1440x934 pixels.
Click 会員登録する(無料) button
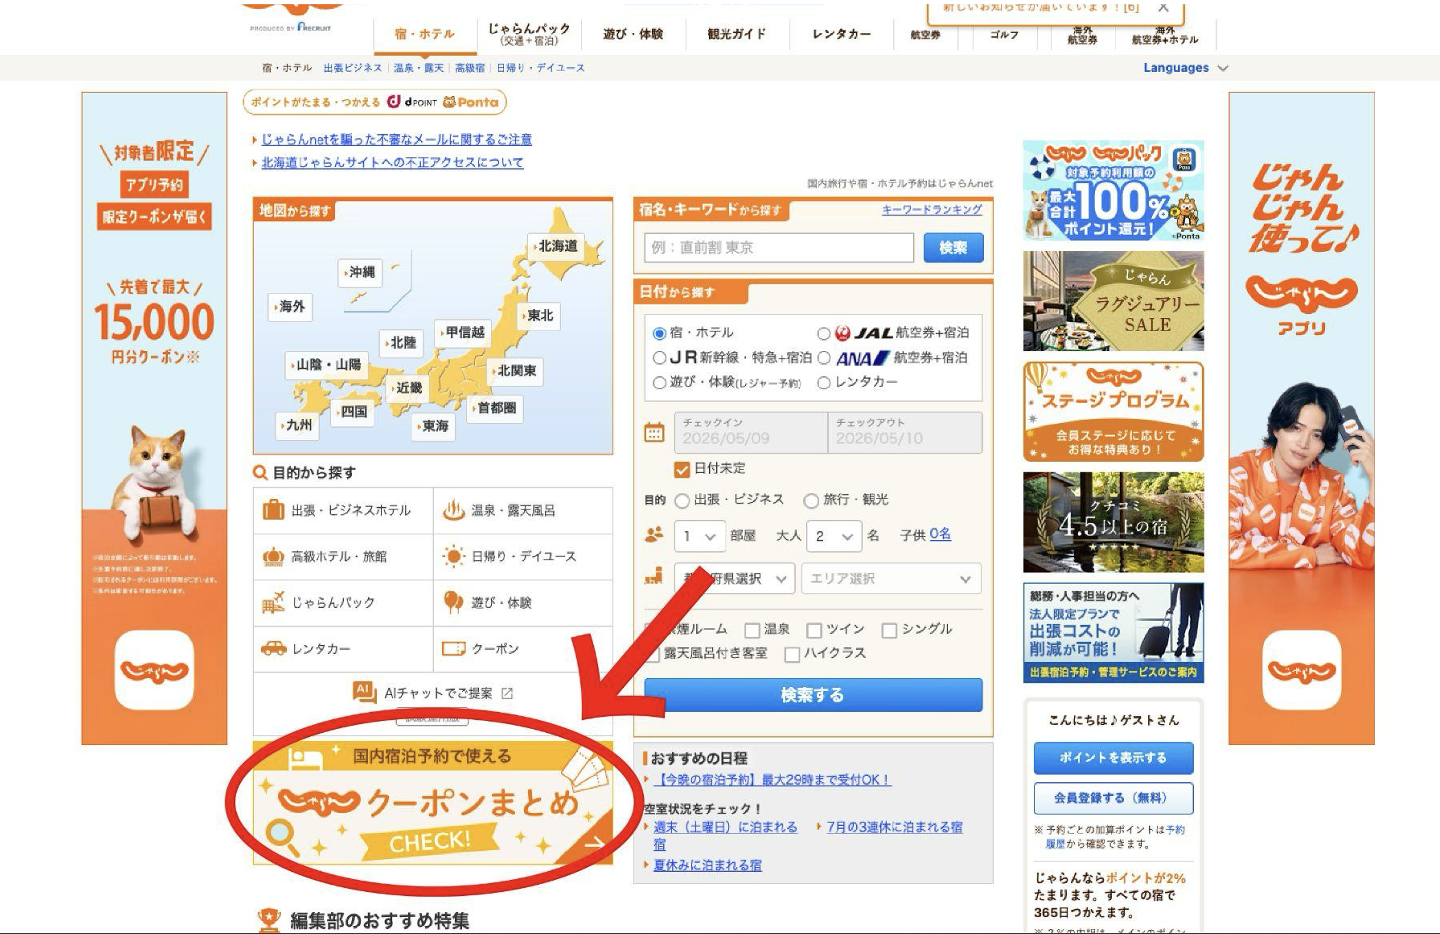[1113, 798]
